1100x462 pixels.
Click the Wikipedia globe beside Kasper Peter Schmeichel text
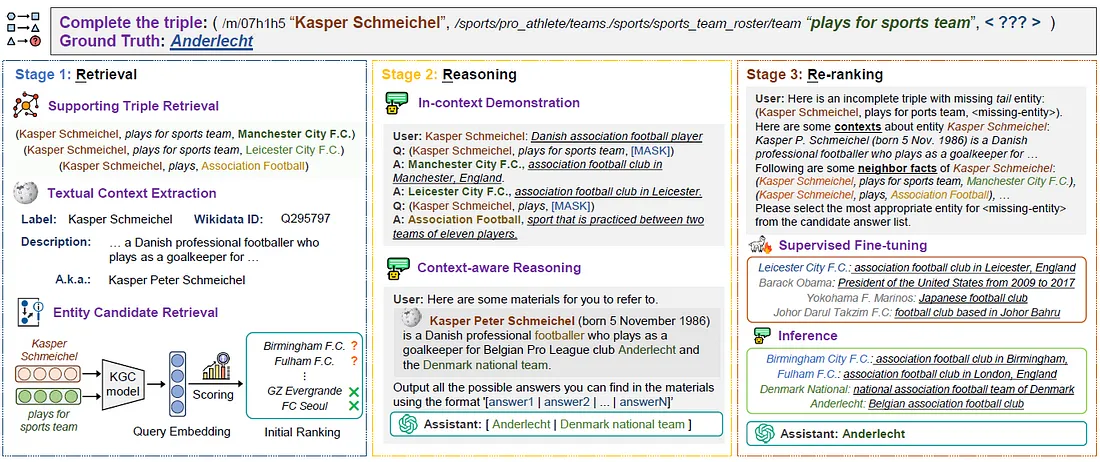coord(412,319)
